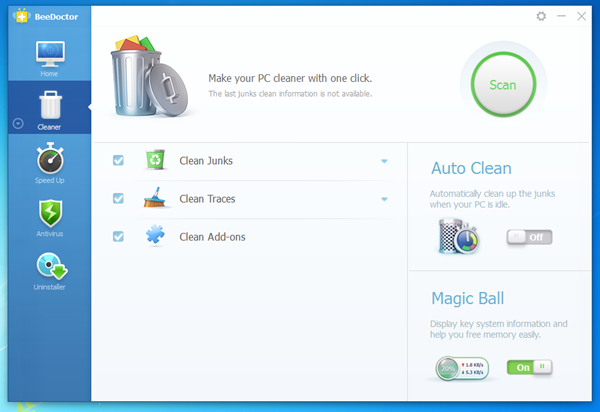Click the Uninstaller label in sidebar
This screenshot has height=412, width=600.
pos(49,287)
